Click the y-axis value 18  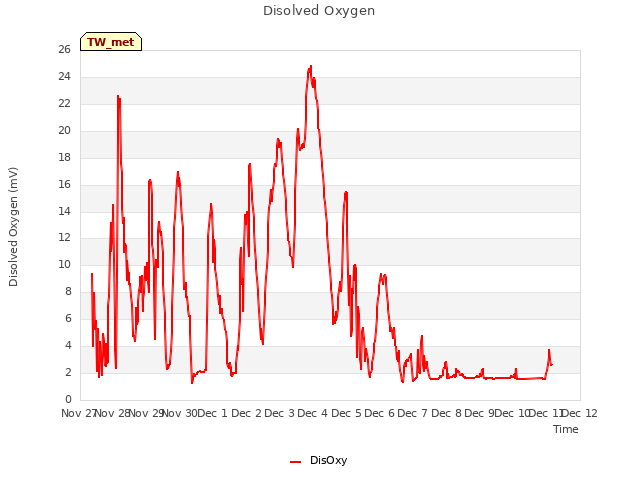click(x=64, y=158)
